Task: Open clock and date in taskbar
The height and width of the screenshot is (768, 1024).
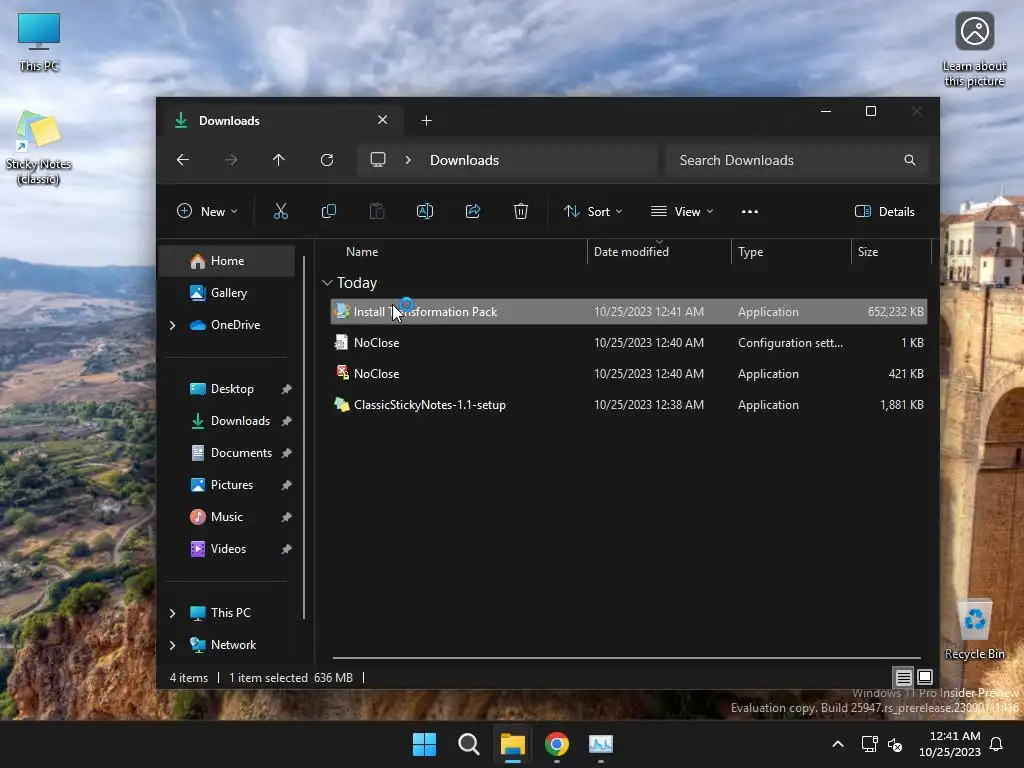Action: pyautogui.click(x=950, y=744)
